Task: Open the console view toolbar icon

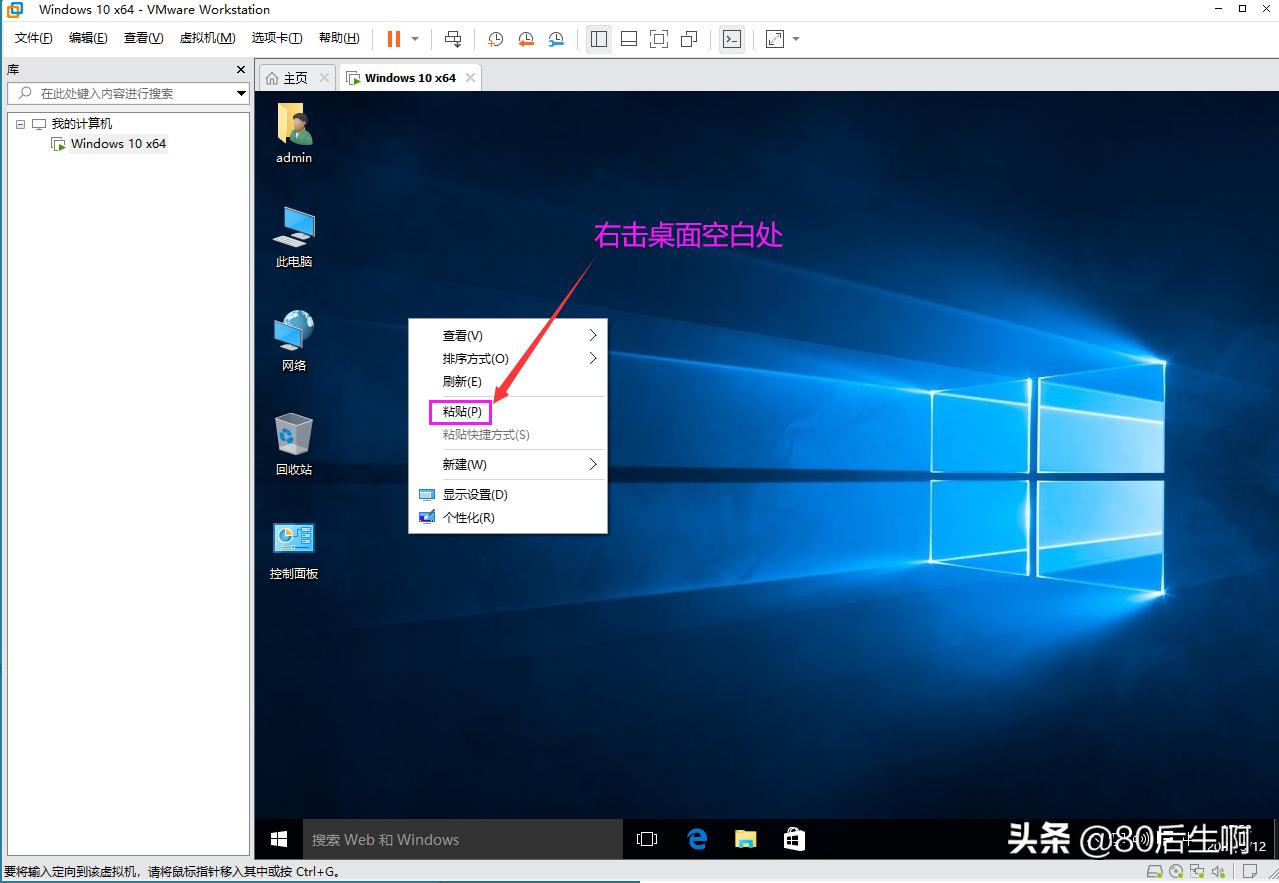Action: (x=732, y=39)
